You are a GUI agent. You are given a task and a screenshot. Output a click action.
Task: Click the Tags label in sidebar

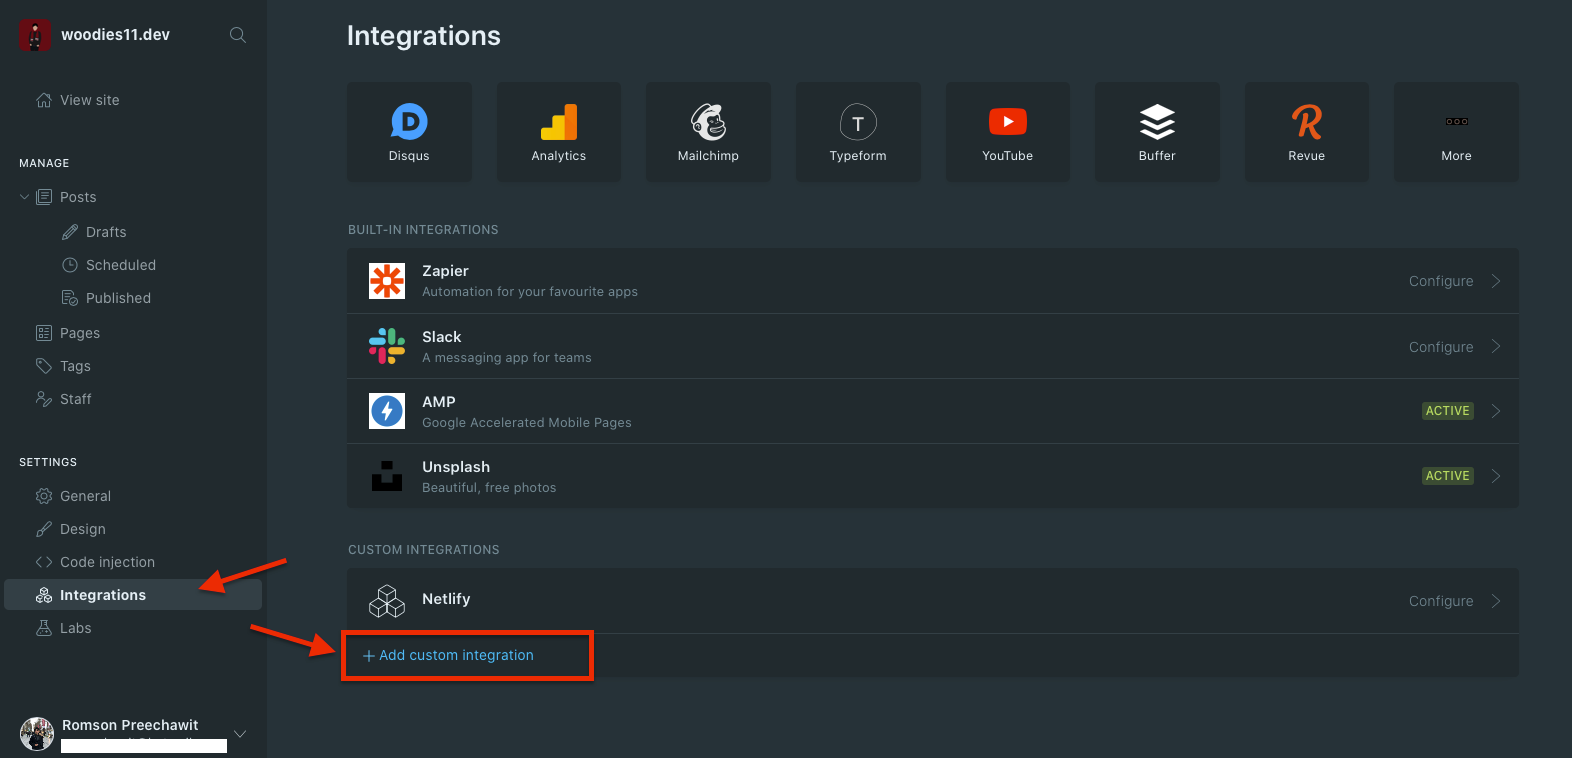75,366
